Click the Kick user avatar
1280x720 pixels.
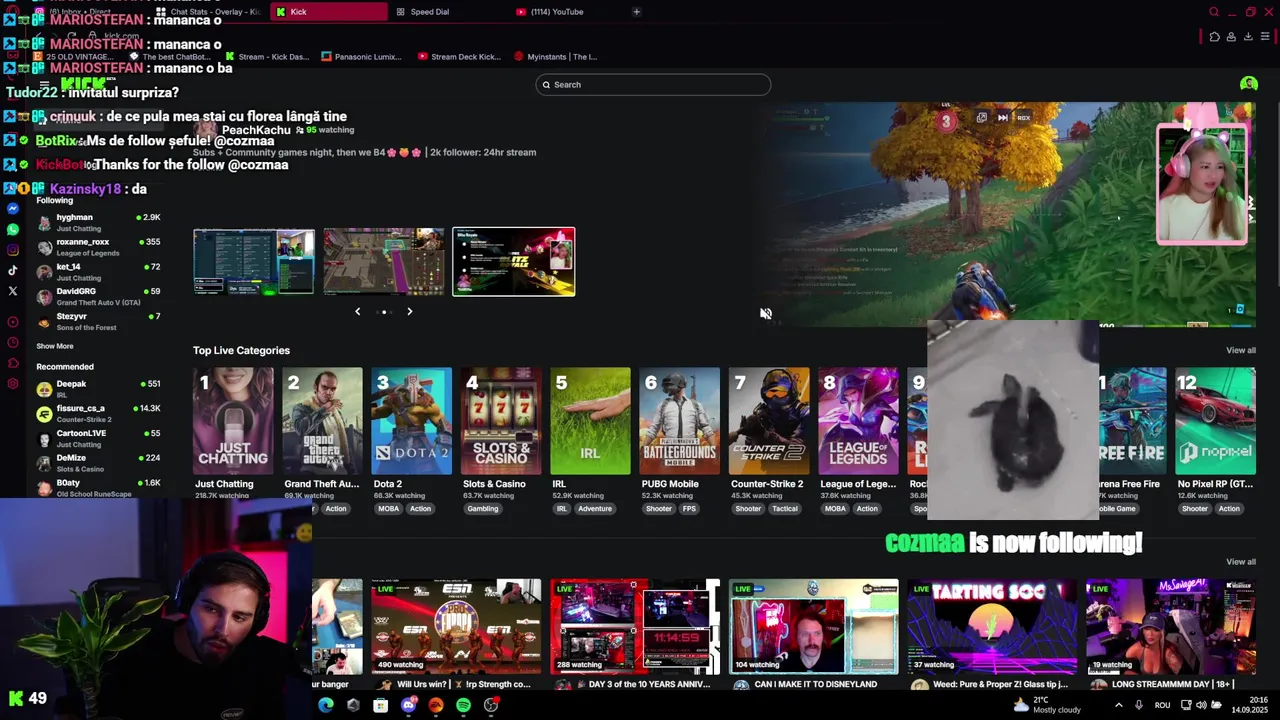pos(1249,84)
